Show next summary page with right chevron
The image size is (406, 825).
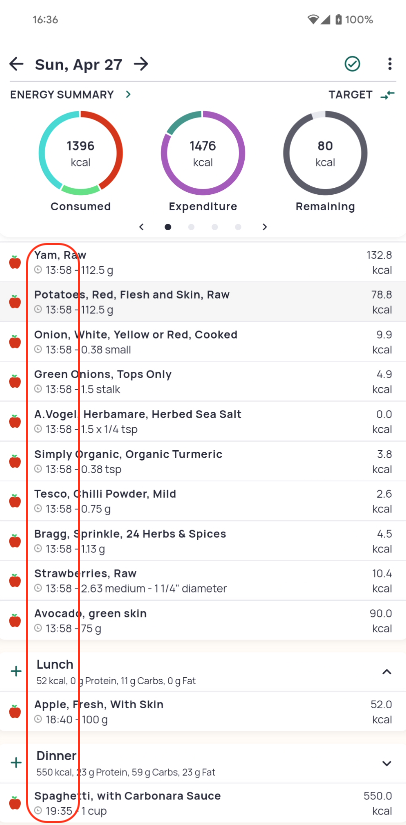tap(265, 227)
